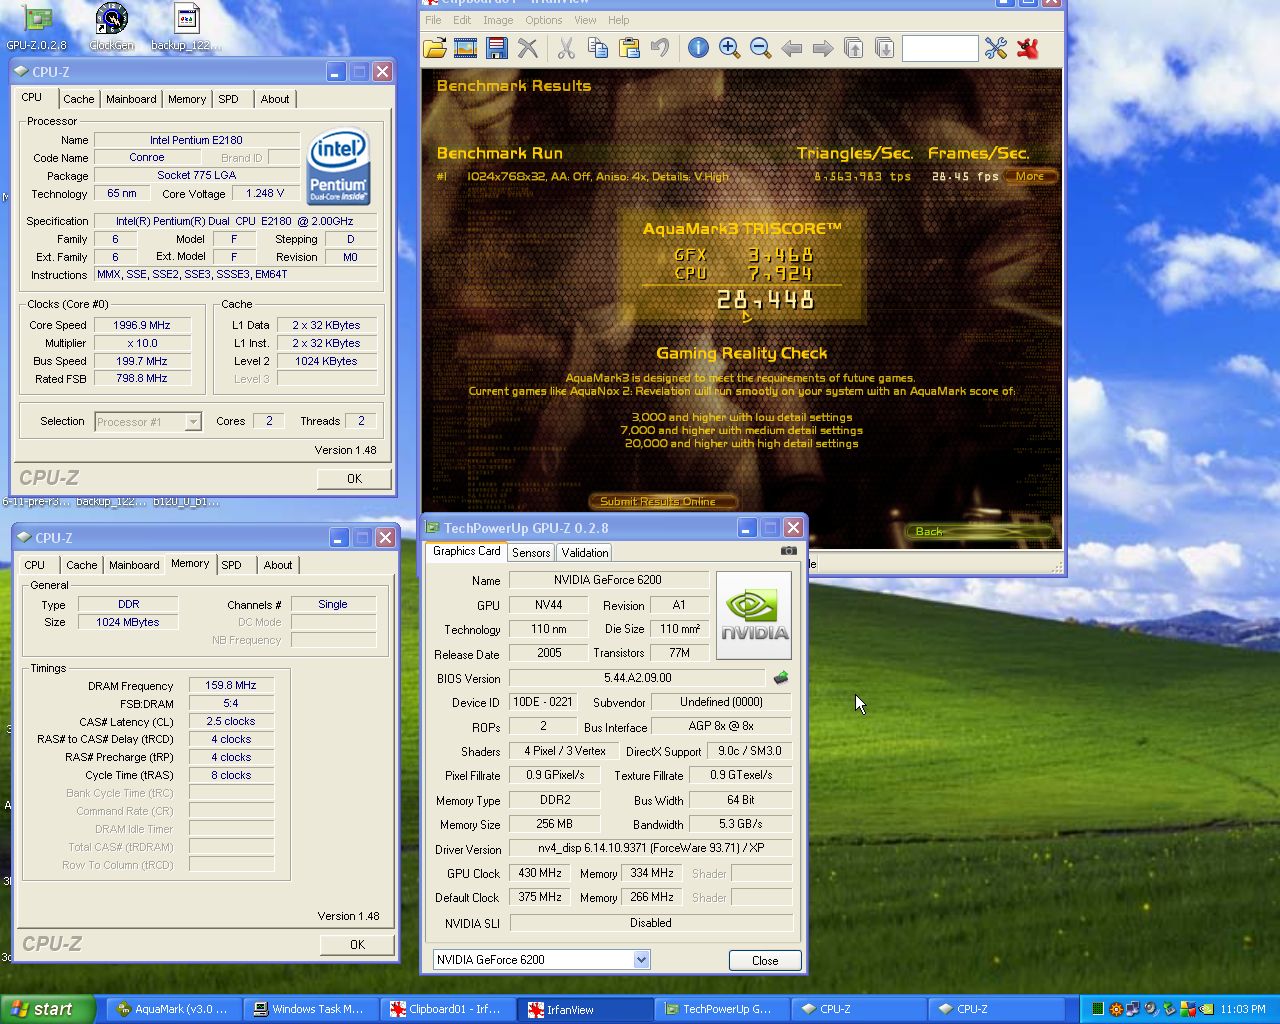The image size is (1280, 1024).
Task: Click the DRAM Frequency value 159.8 MHz
Action: click(x=231, y=686)
